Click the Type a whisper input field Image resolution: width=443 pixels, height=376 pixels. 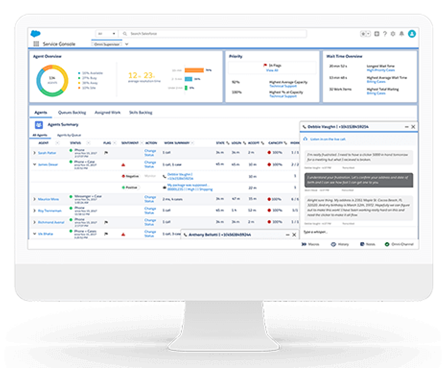point(358,232)
